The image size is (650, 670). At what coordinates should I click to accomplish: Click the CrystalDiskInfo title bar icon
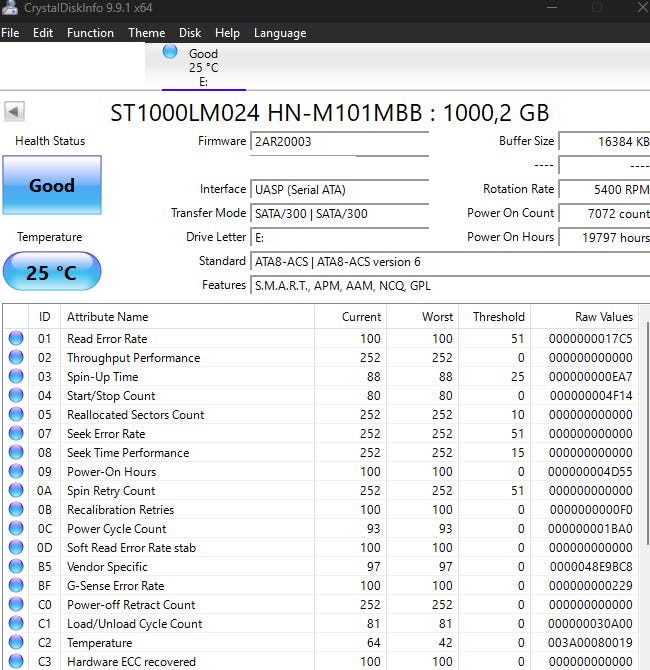[9, 8]
